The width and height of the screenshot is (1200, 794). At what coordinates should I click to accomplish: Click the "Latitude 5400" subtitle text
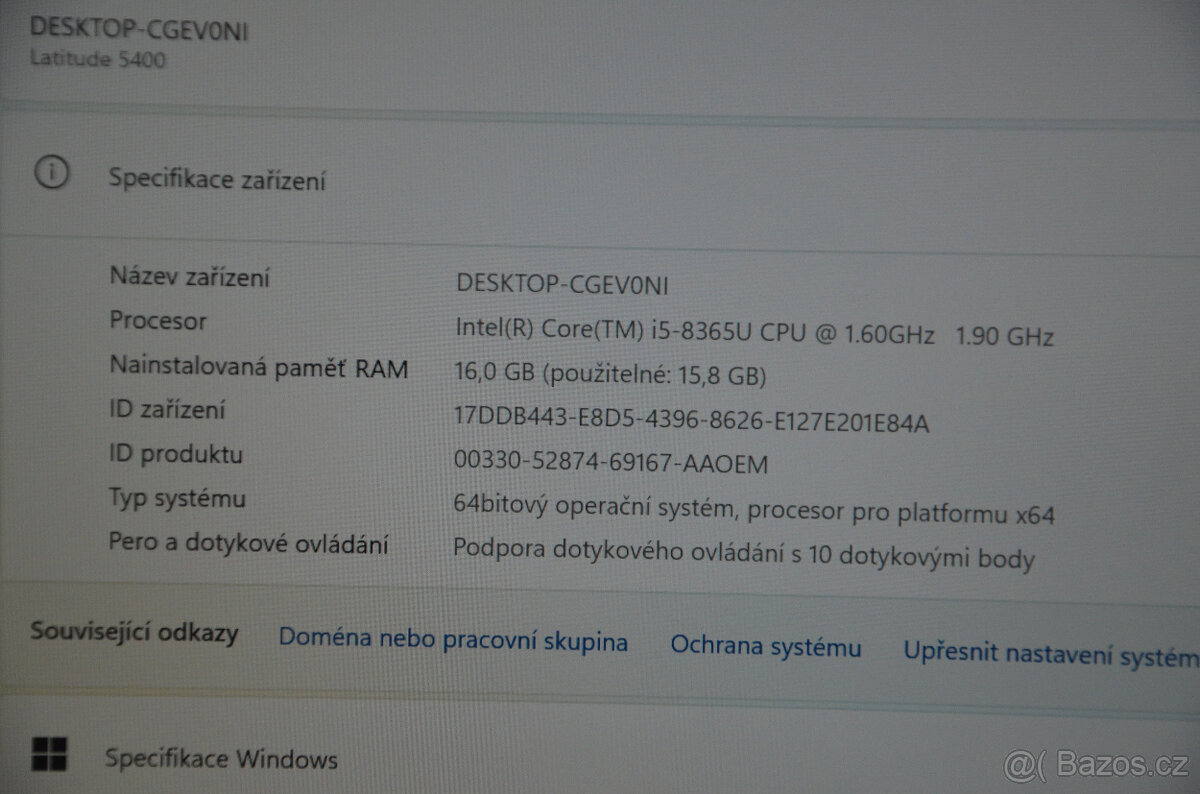[100, 59]
